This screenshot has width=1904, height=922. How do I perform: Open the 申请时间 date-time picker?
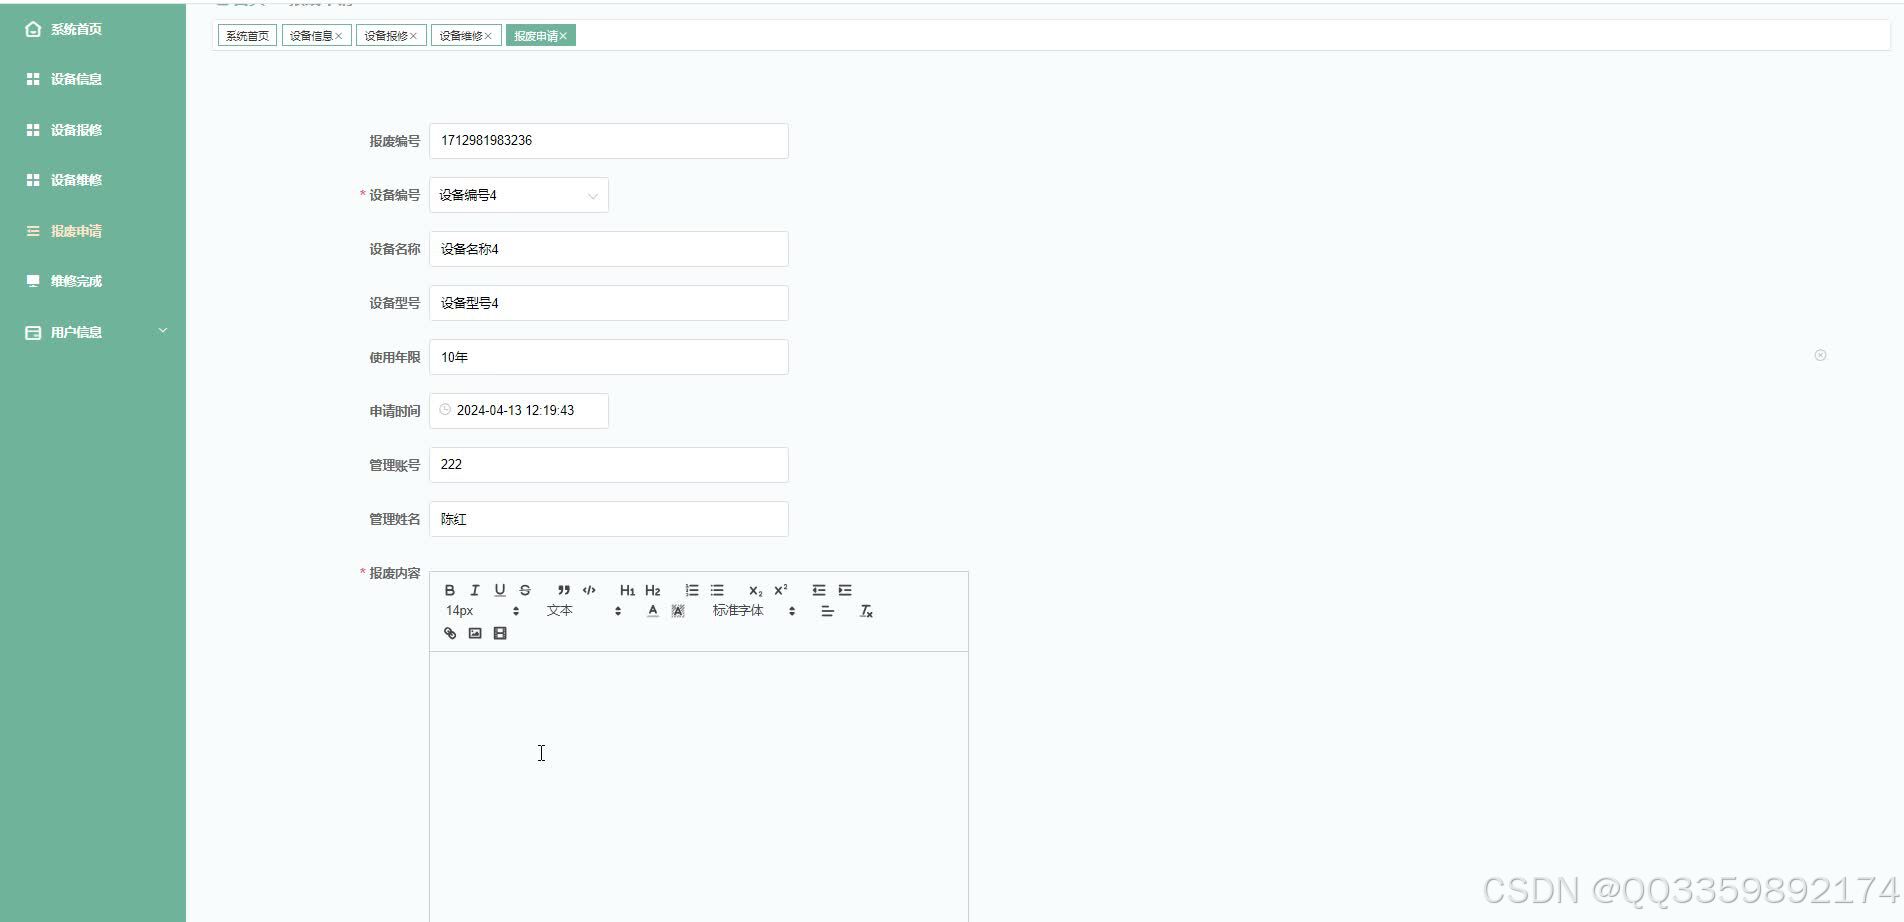click(x=519, y=411)
